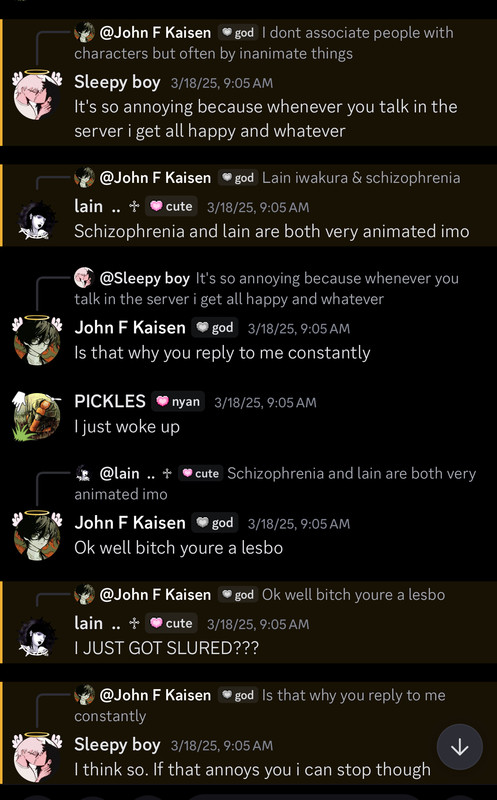Viewport: 497px width, 800px height.
Task: Open PICKLES' profile avatar
Action: (37, 416)
